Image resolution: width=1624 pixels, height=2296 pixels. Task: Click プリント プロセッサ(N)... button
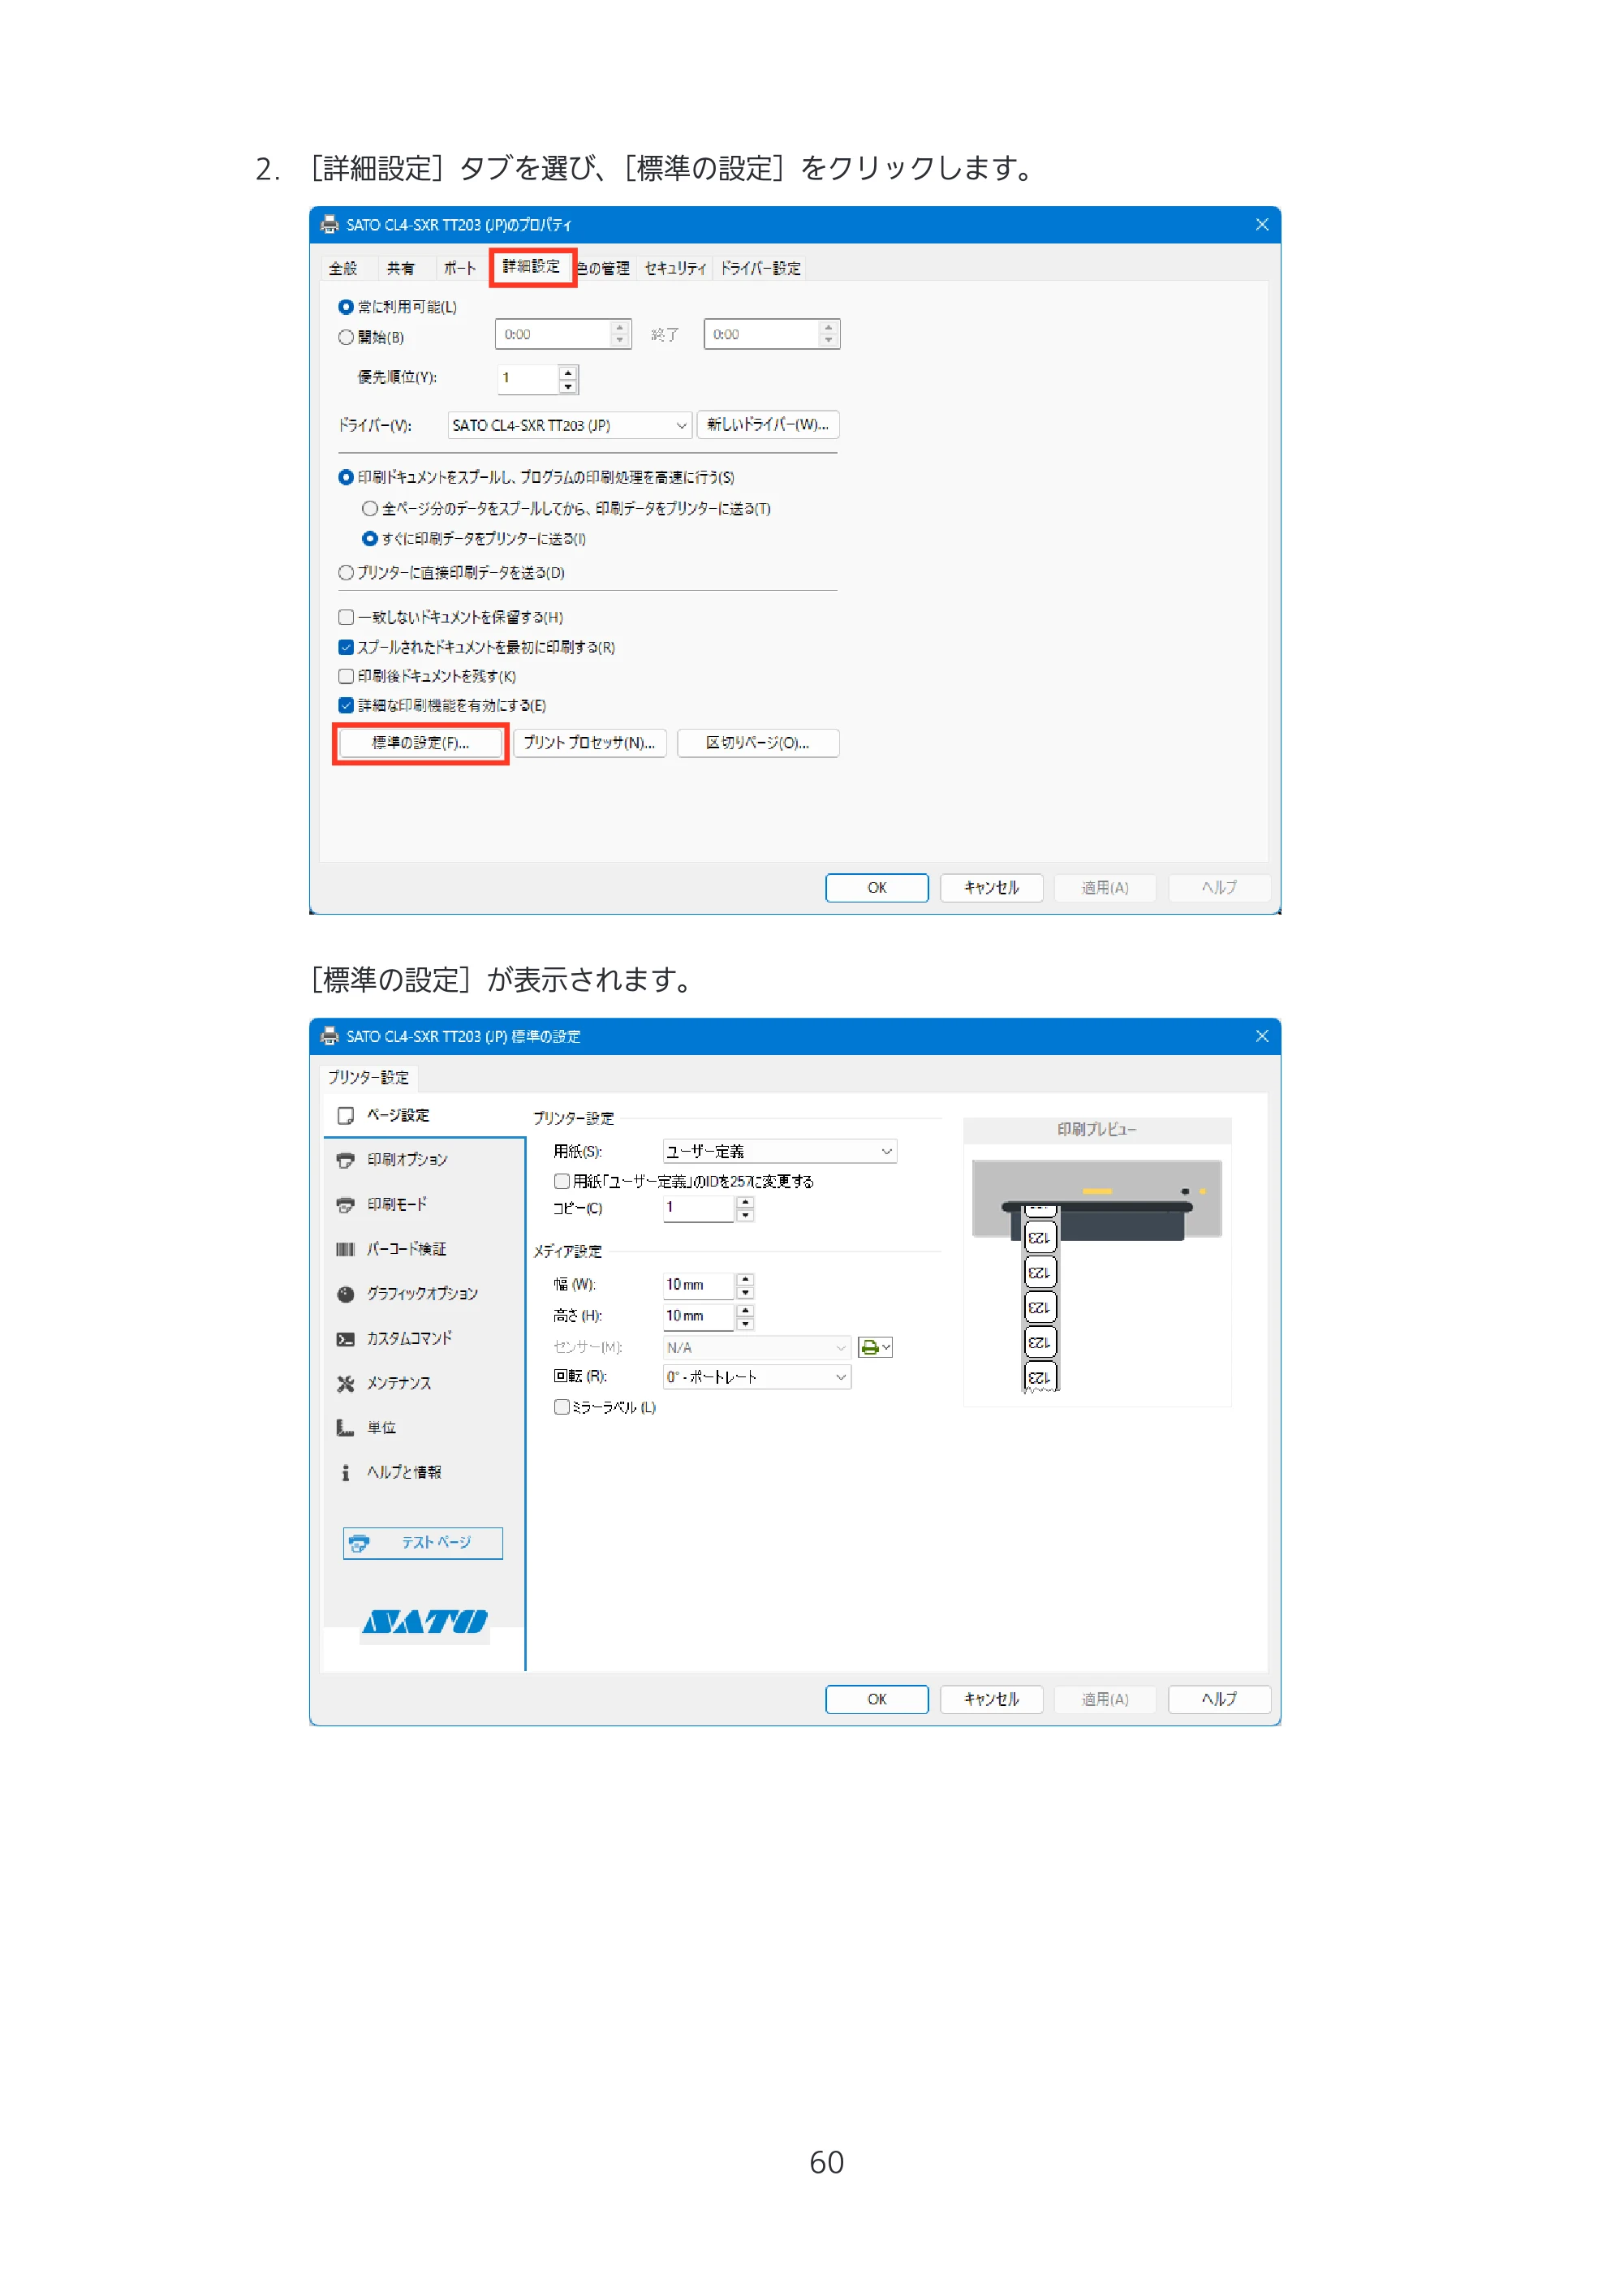point(589,743)
